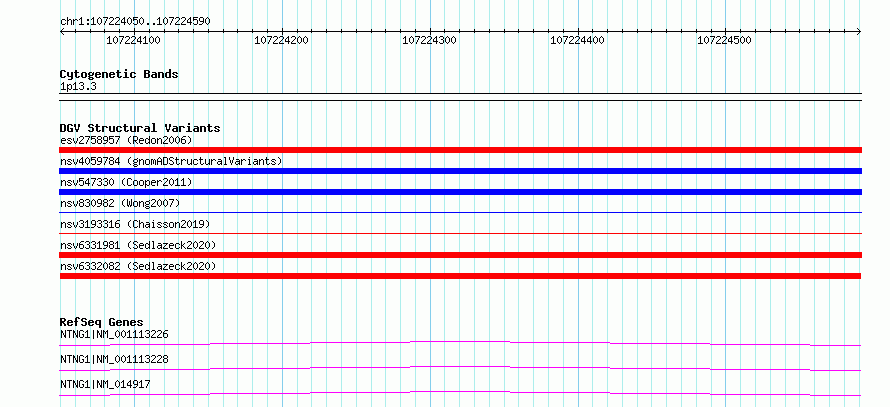890x407 pixels.
Task: Click the red bar under nsv6331981
Action: pos(460,255)
